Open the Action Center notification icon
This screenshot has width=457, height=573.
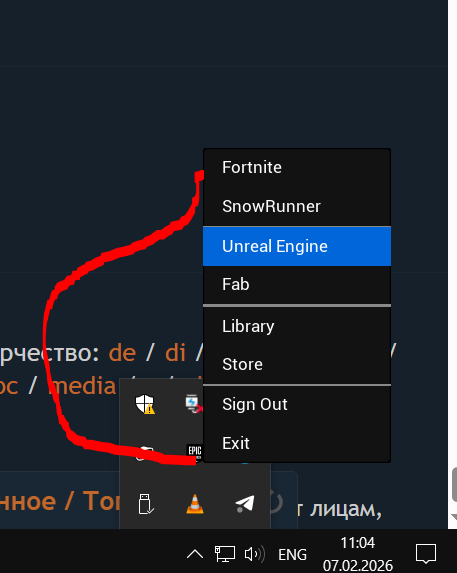tap(426, 554)
